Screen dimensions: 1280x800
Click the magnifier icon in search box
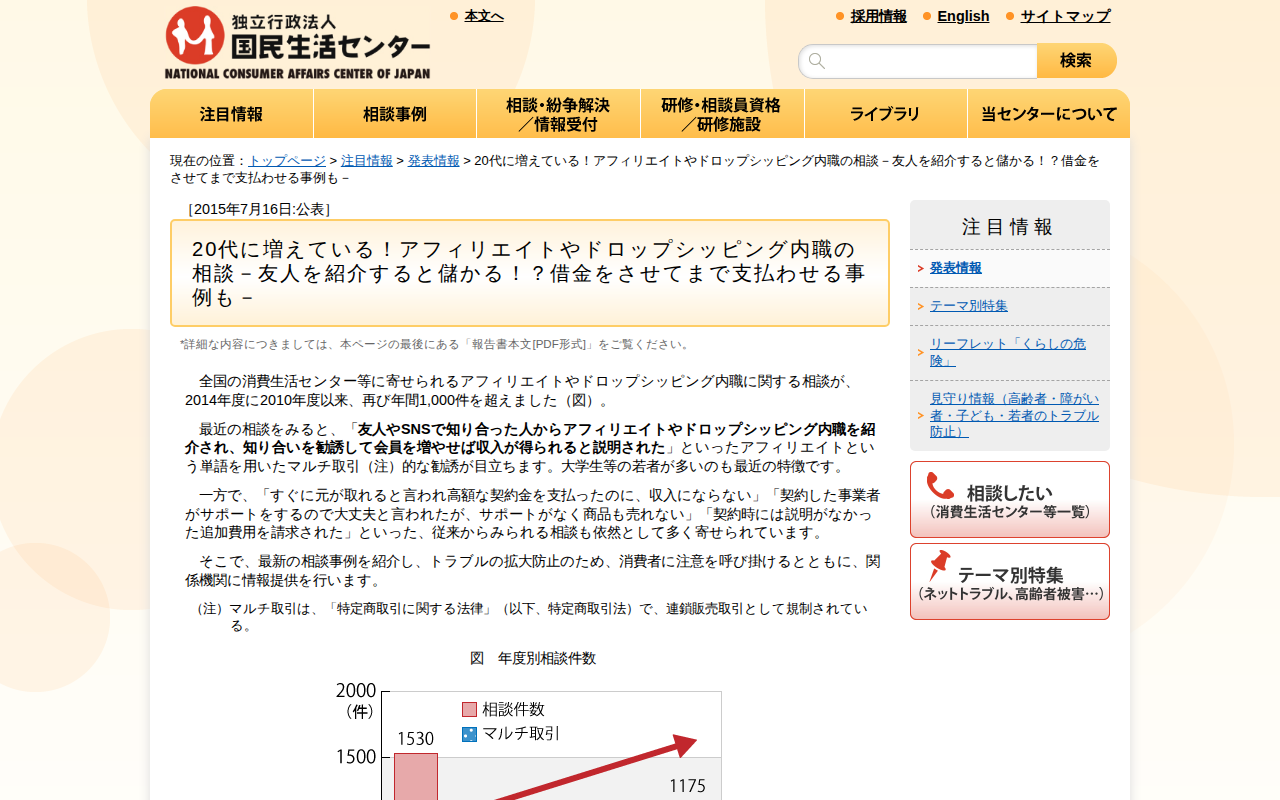(817, 61)
